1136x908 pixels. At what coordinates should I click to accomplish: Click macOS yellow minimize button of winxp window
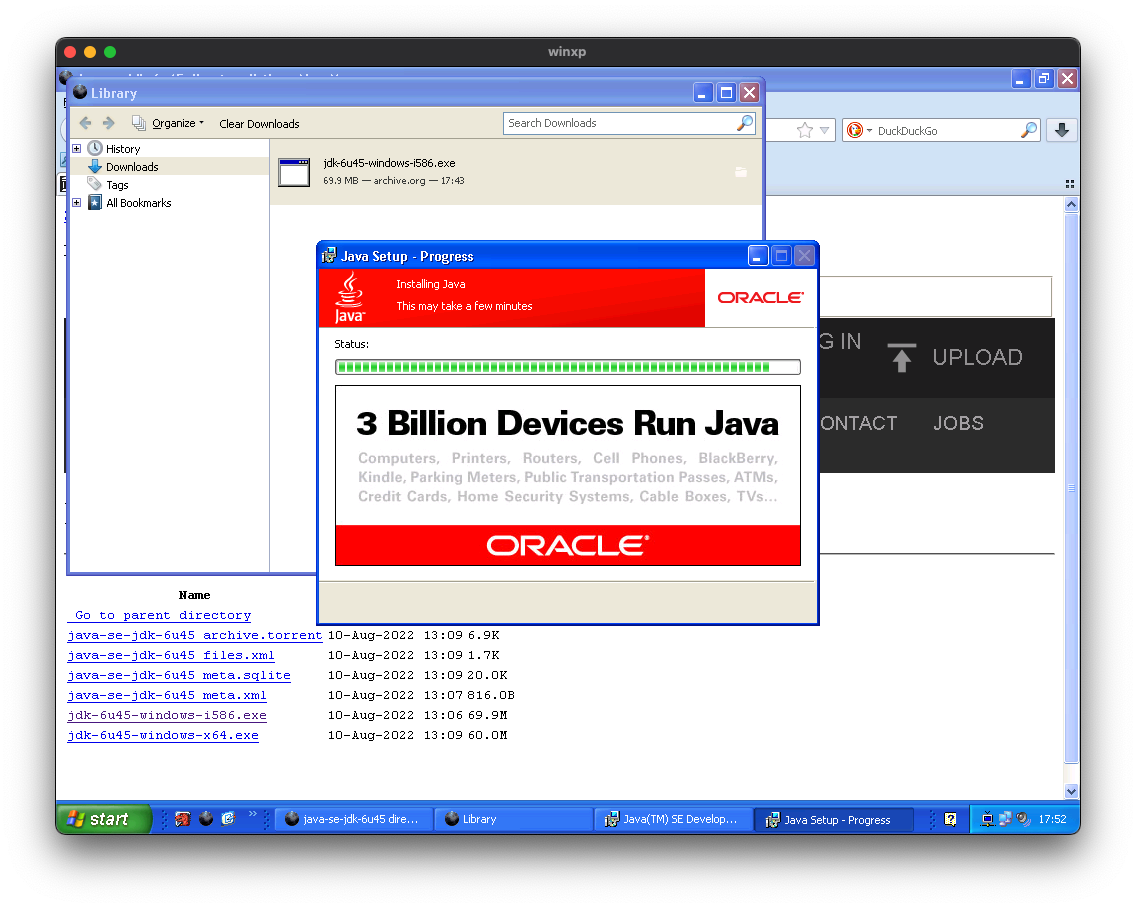(x=90, y=52)
